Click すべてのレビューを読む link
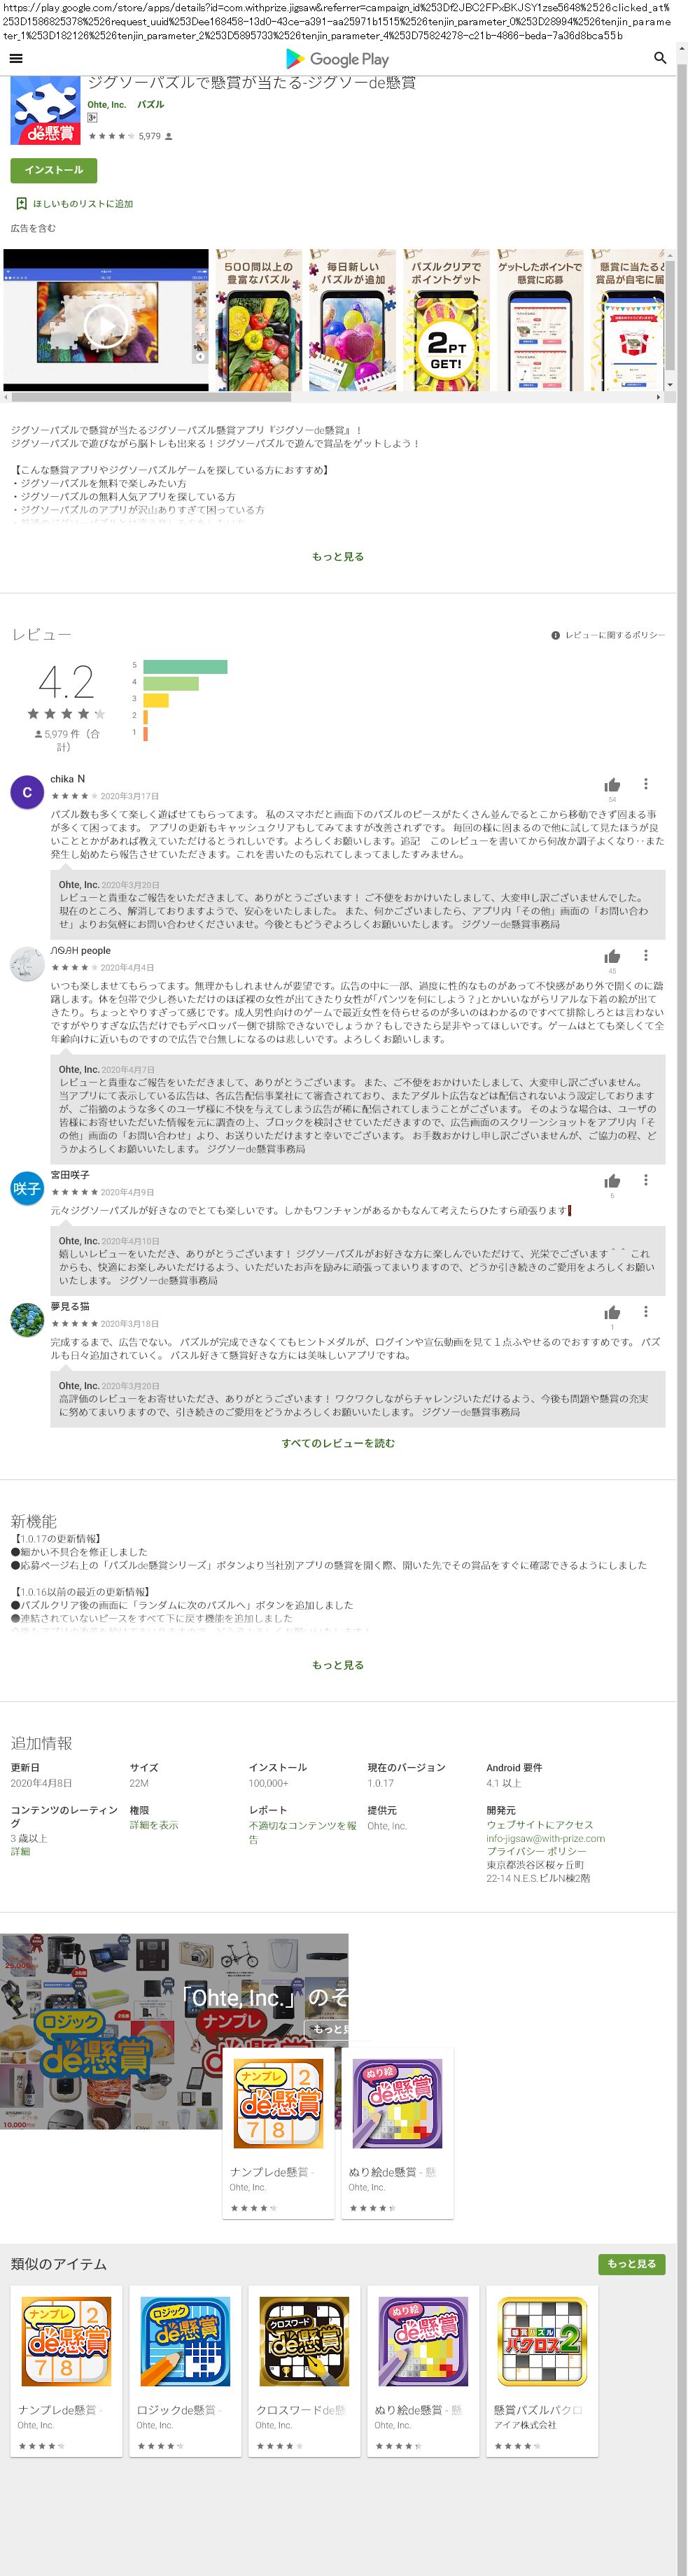The image size is (688, 2576). click(338, 1443)
